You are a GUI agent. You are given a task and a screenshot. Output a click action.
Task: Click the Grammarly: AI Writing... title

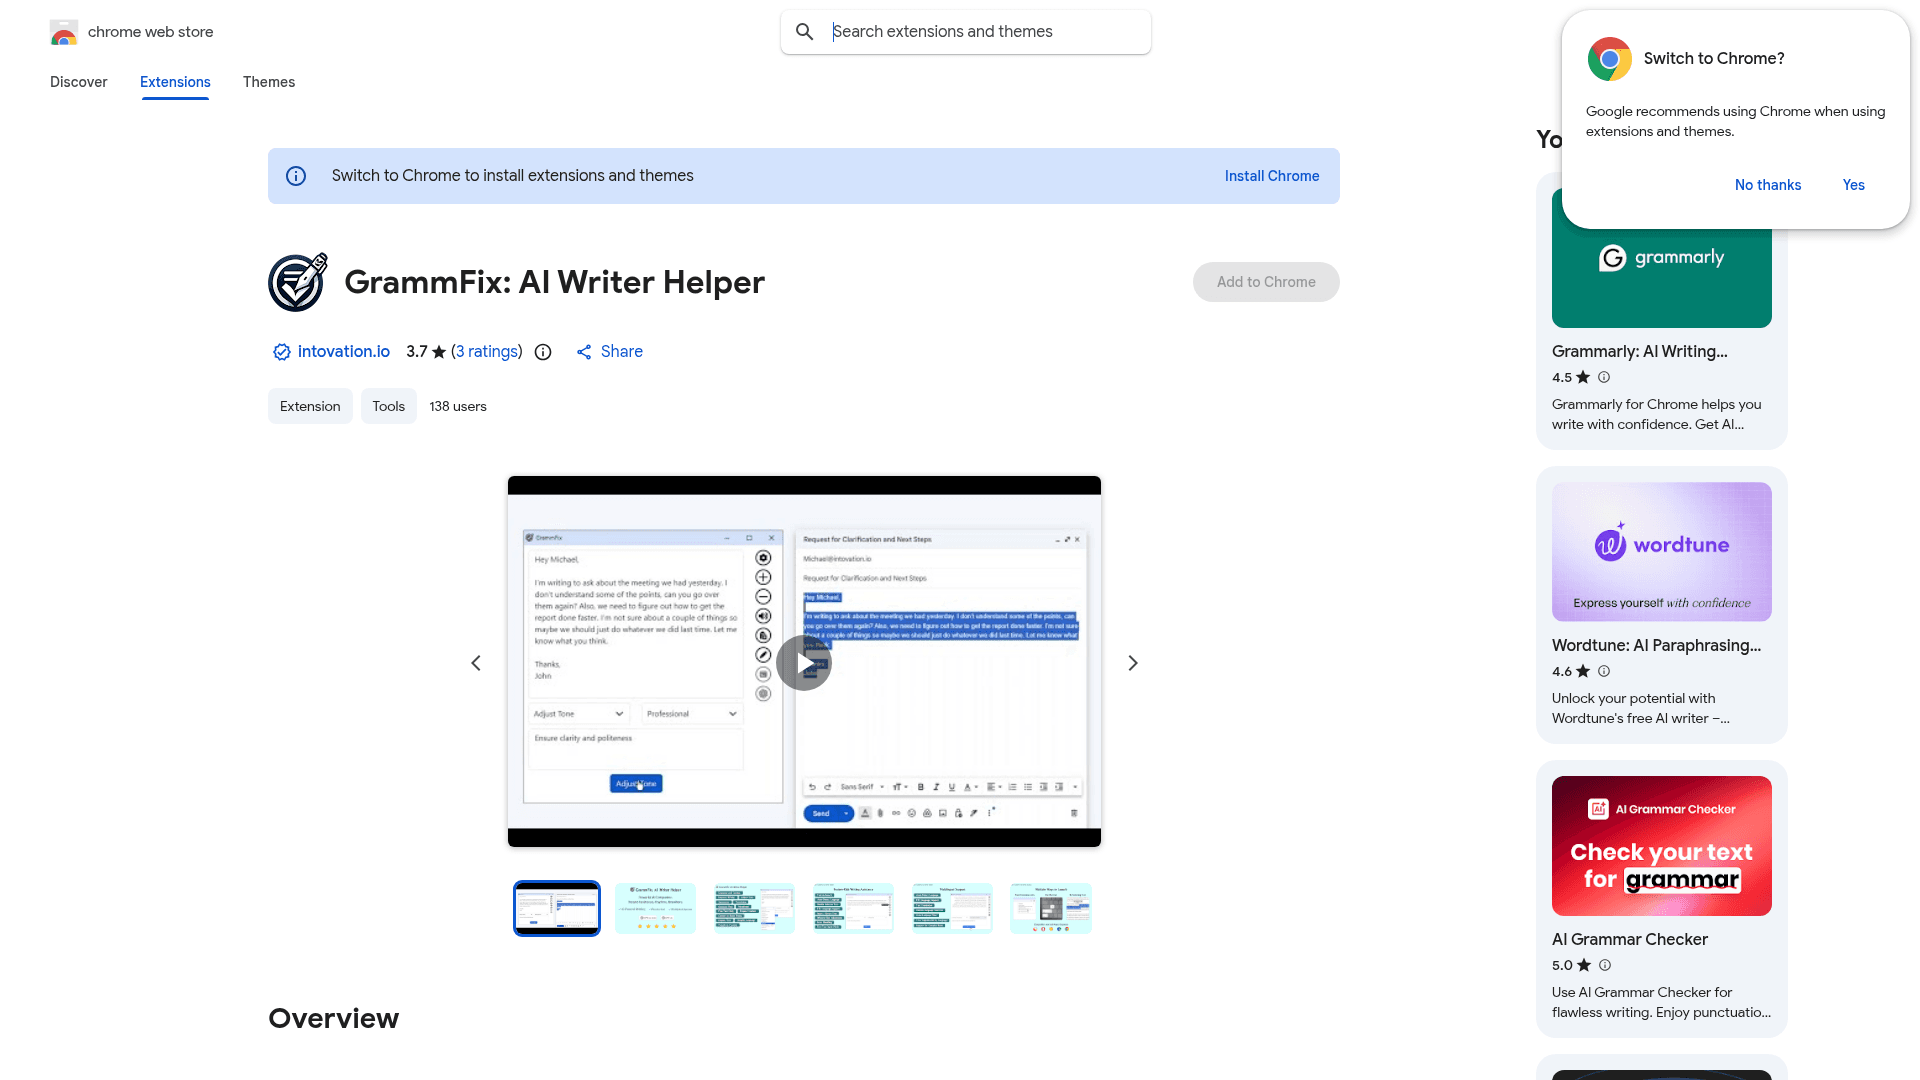pyautogui.click(x=1640, y=352)
